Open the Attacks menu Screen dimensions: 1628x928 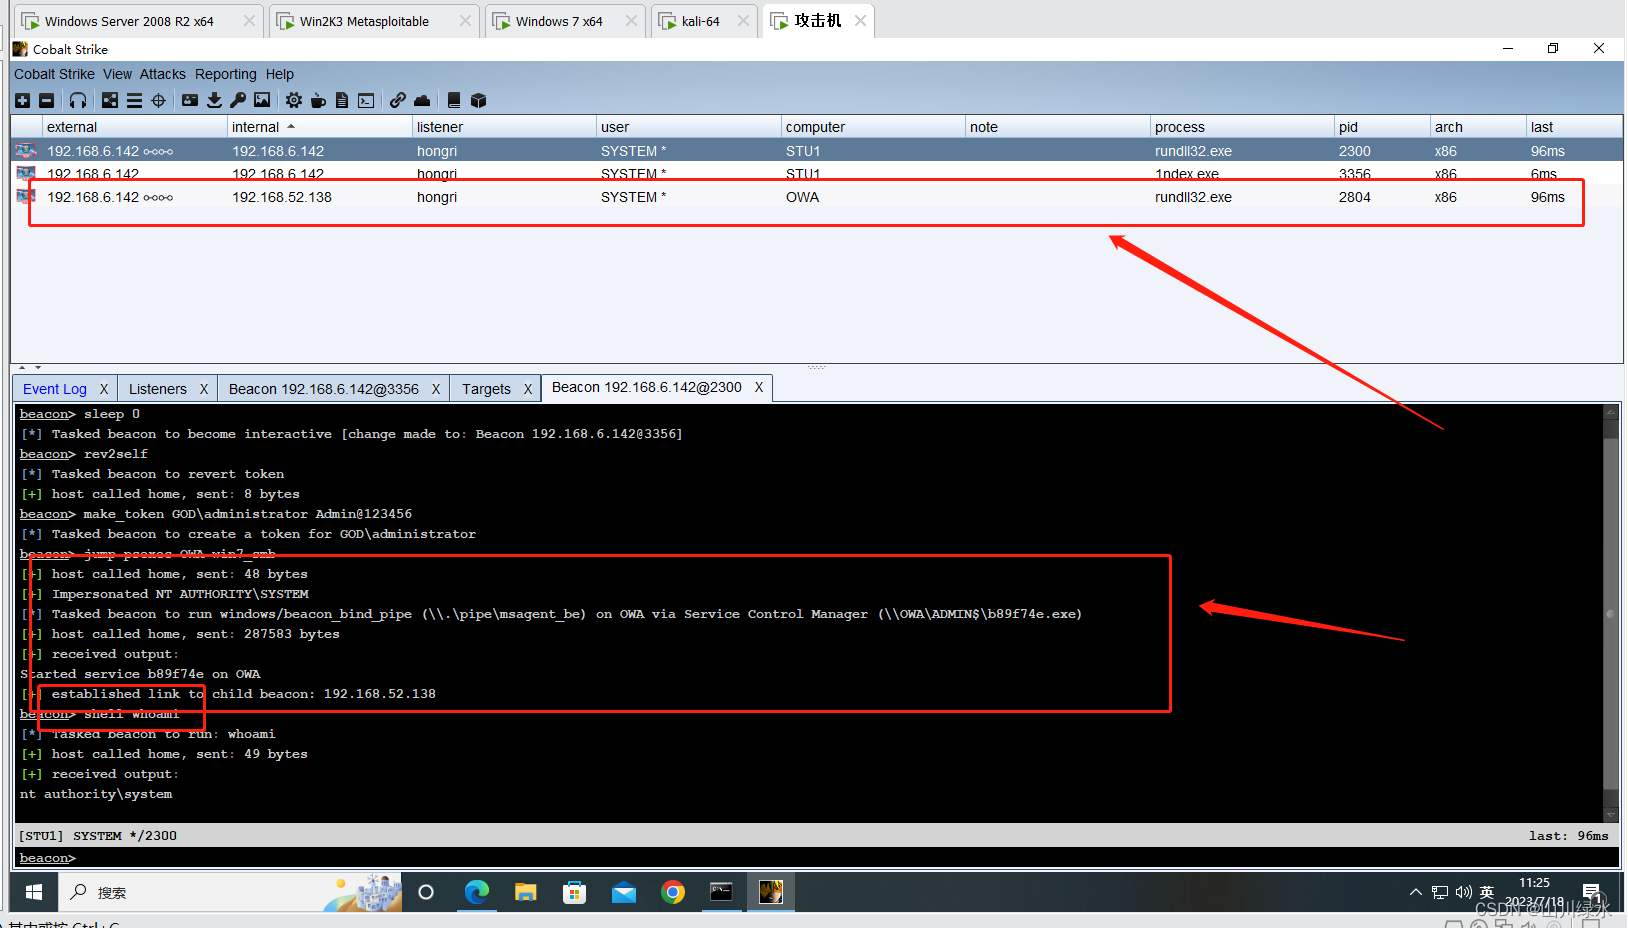pyautogui.click(x=163, y=74)
